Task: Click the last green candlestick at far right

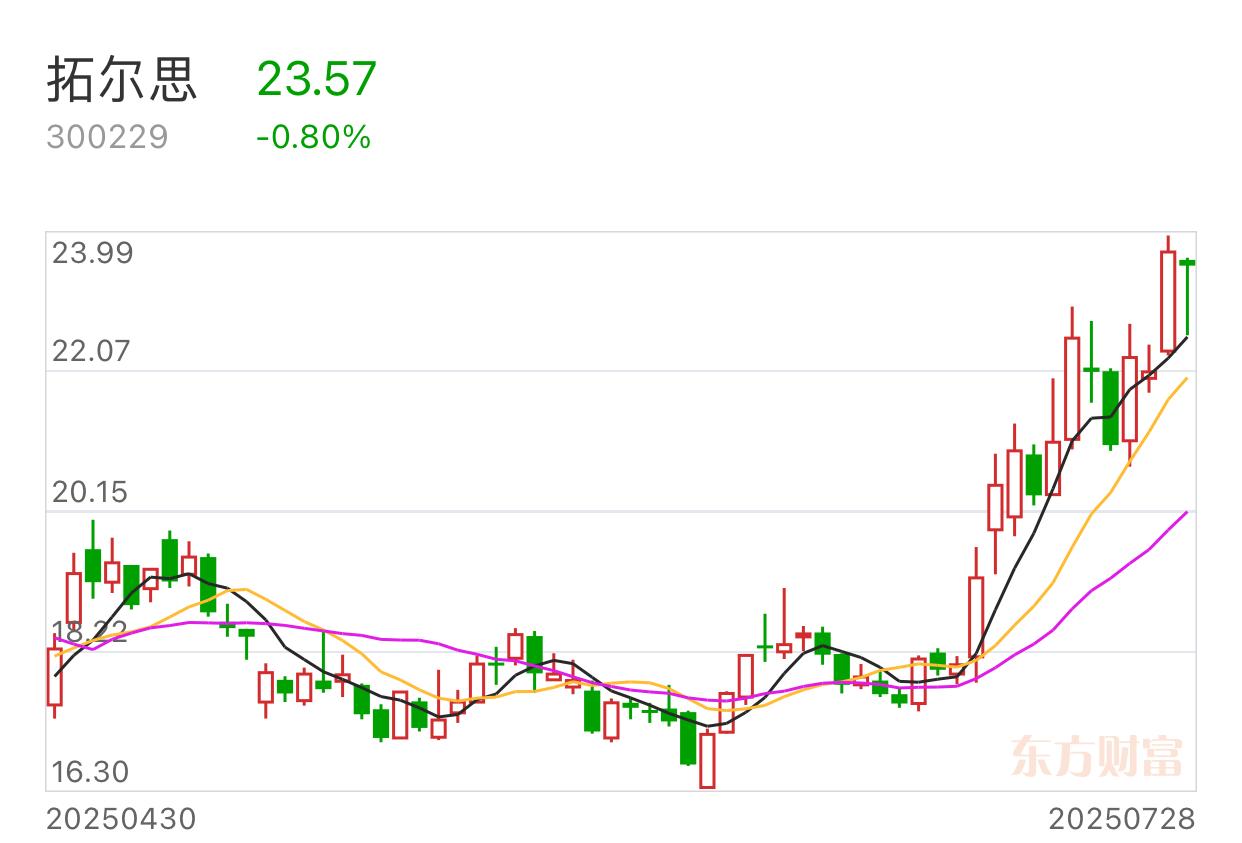Action: pyautogui.click(x=1187, y=296)
